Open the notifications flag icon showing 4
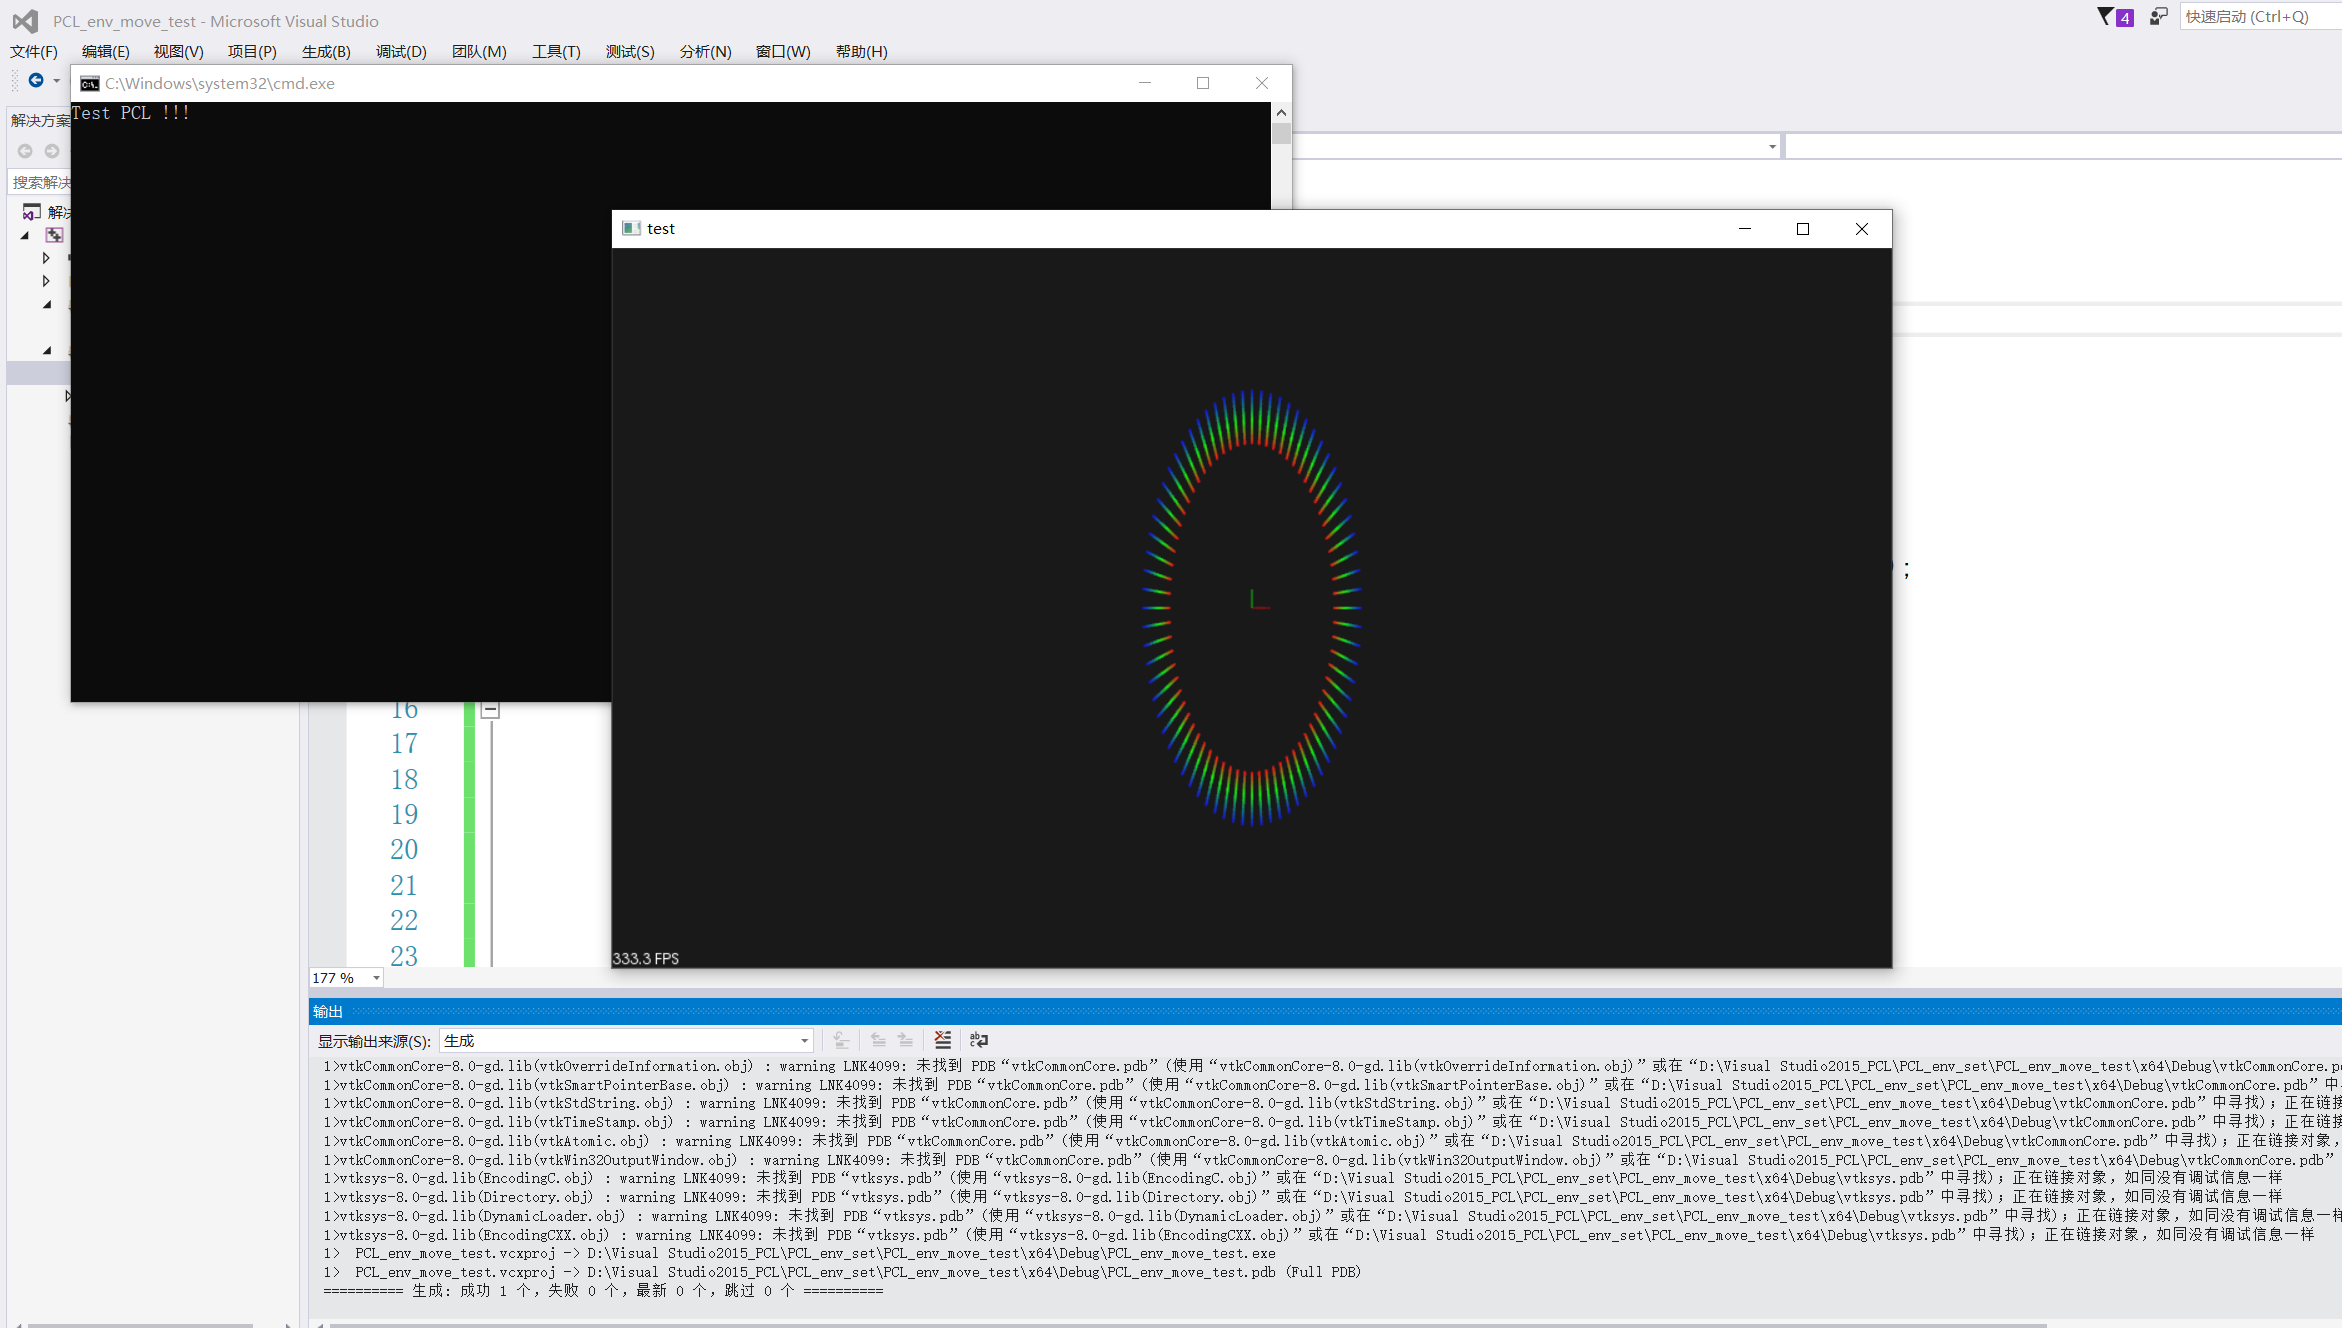 coord(2112,16)
